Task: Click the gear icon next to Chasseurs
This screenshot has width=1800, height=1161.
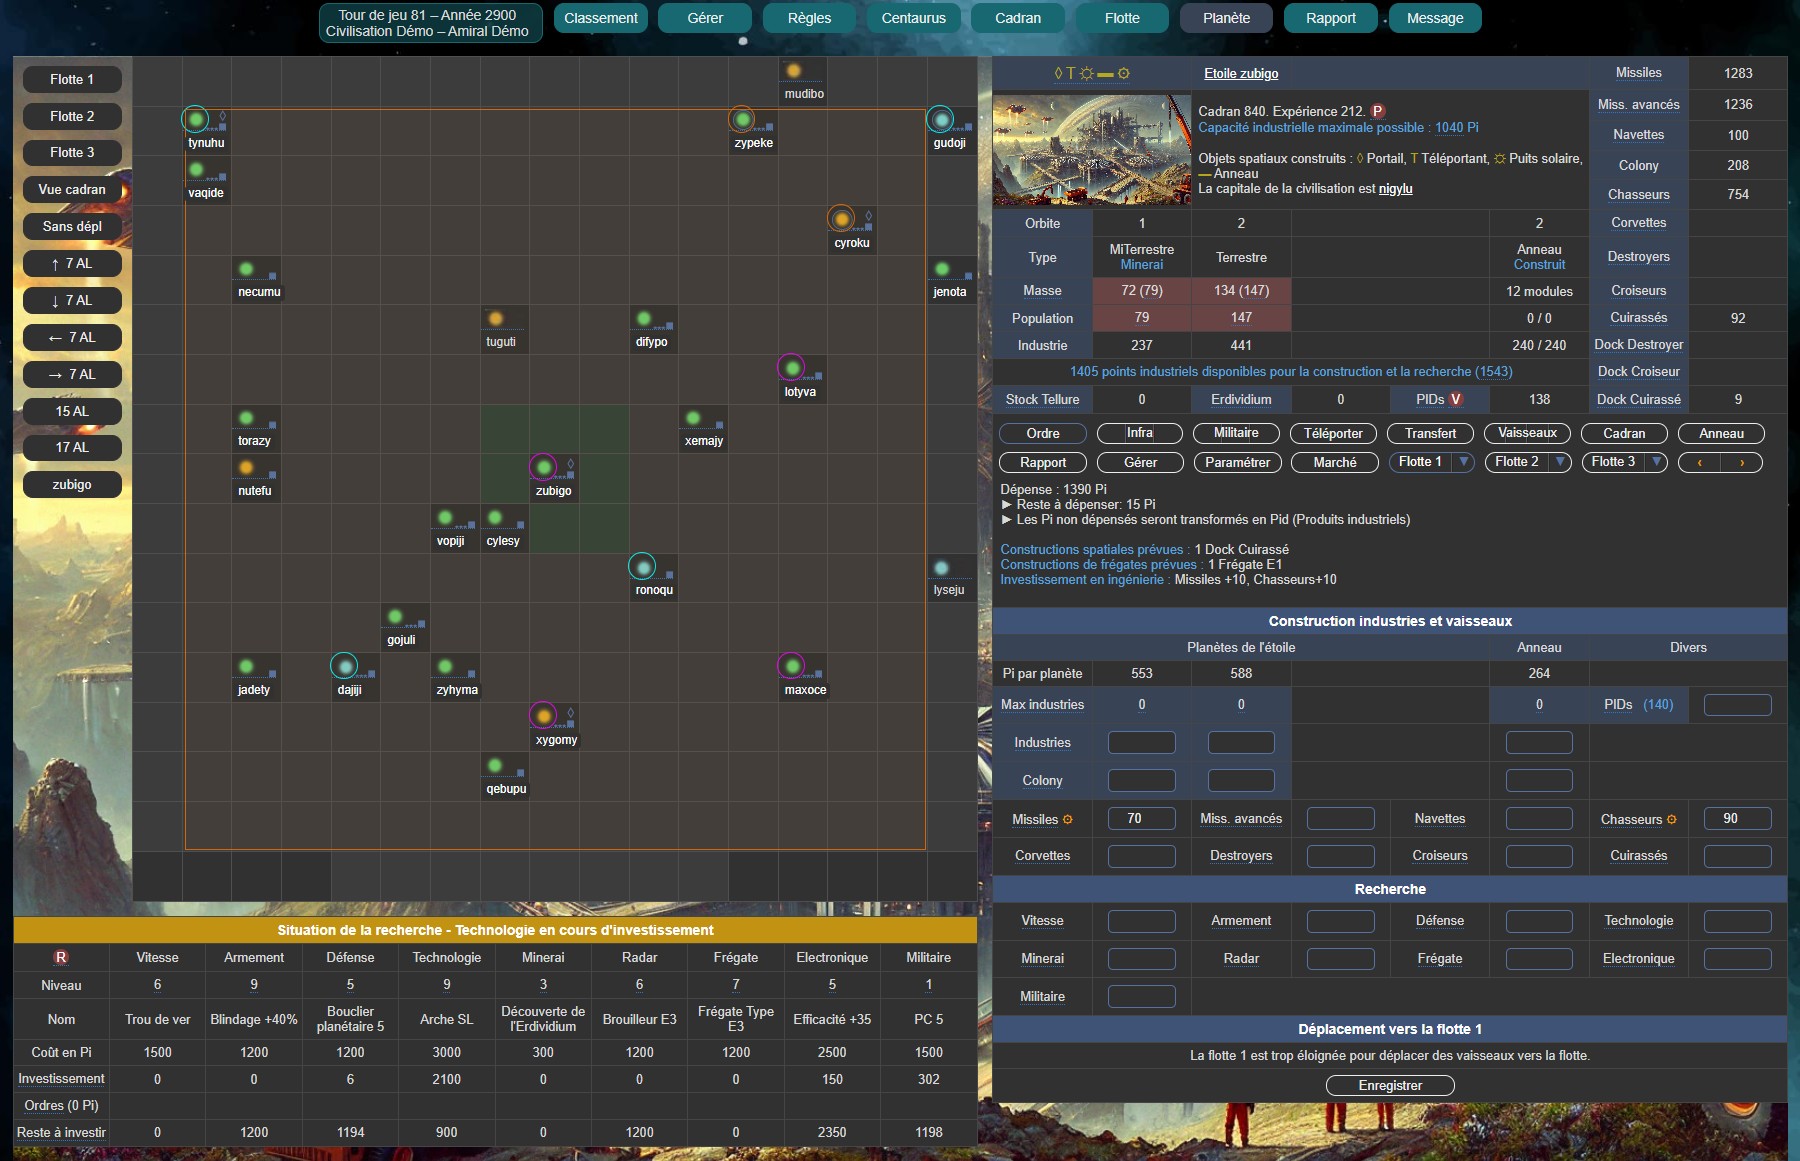Action: coord(1672,820)
